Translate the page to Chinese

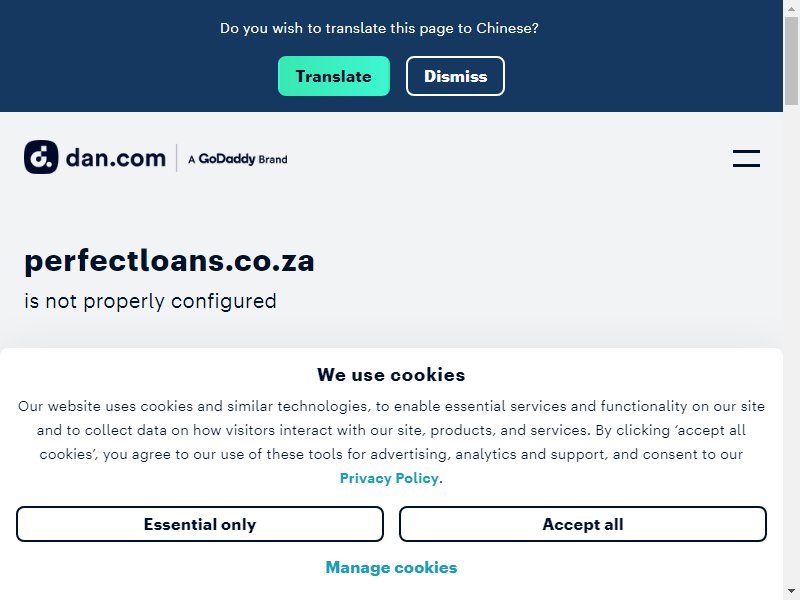[x=334, y=76]
